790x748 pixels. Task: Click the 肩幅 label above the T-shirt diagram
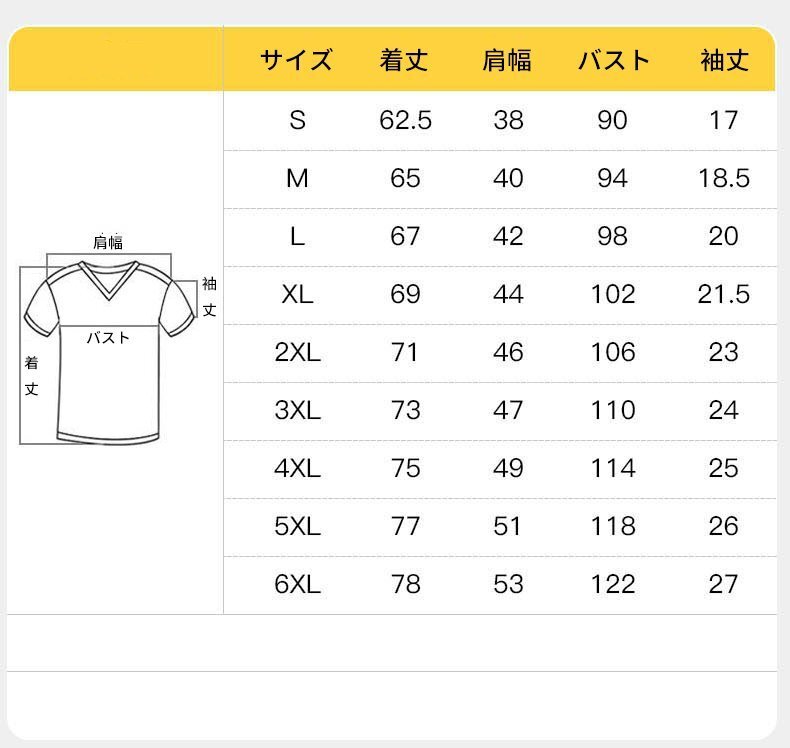(108, 242)
